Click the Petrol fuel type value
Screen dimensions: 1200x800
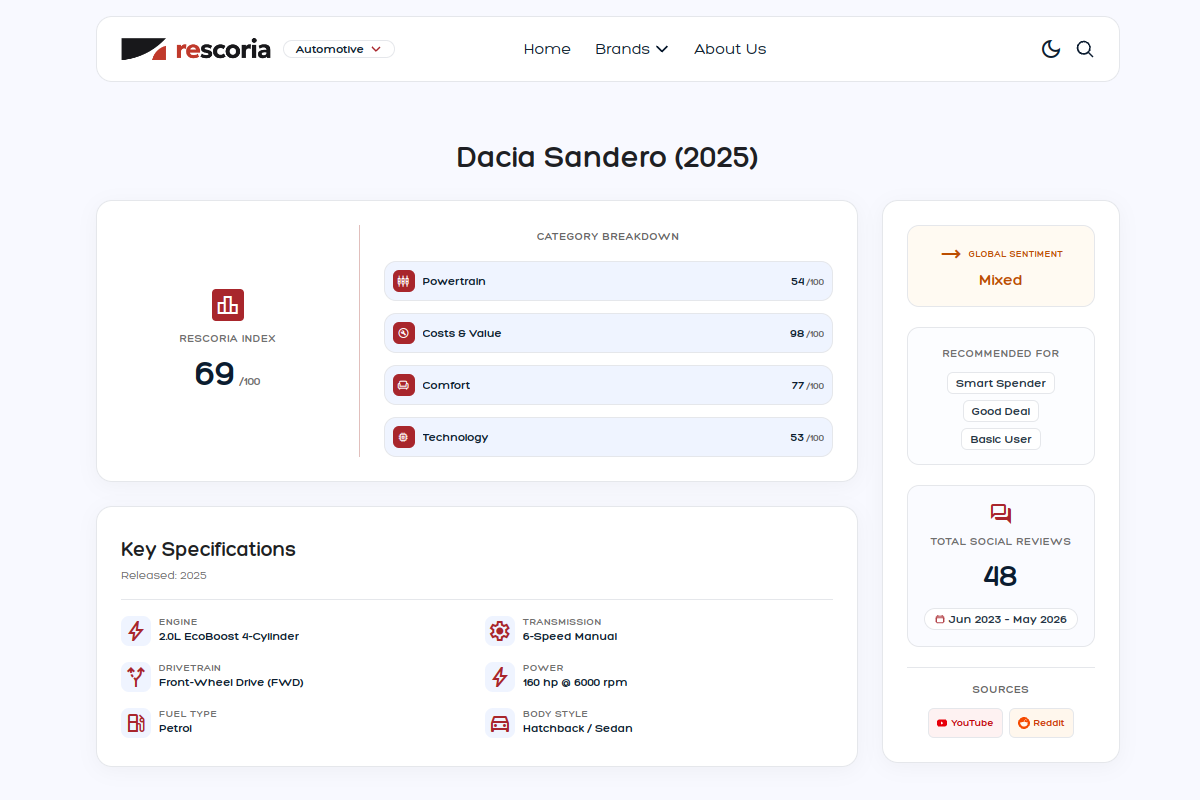pyautogui.click(x=176, y=728)
